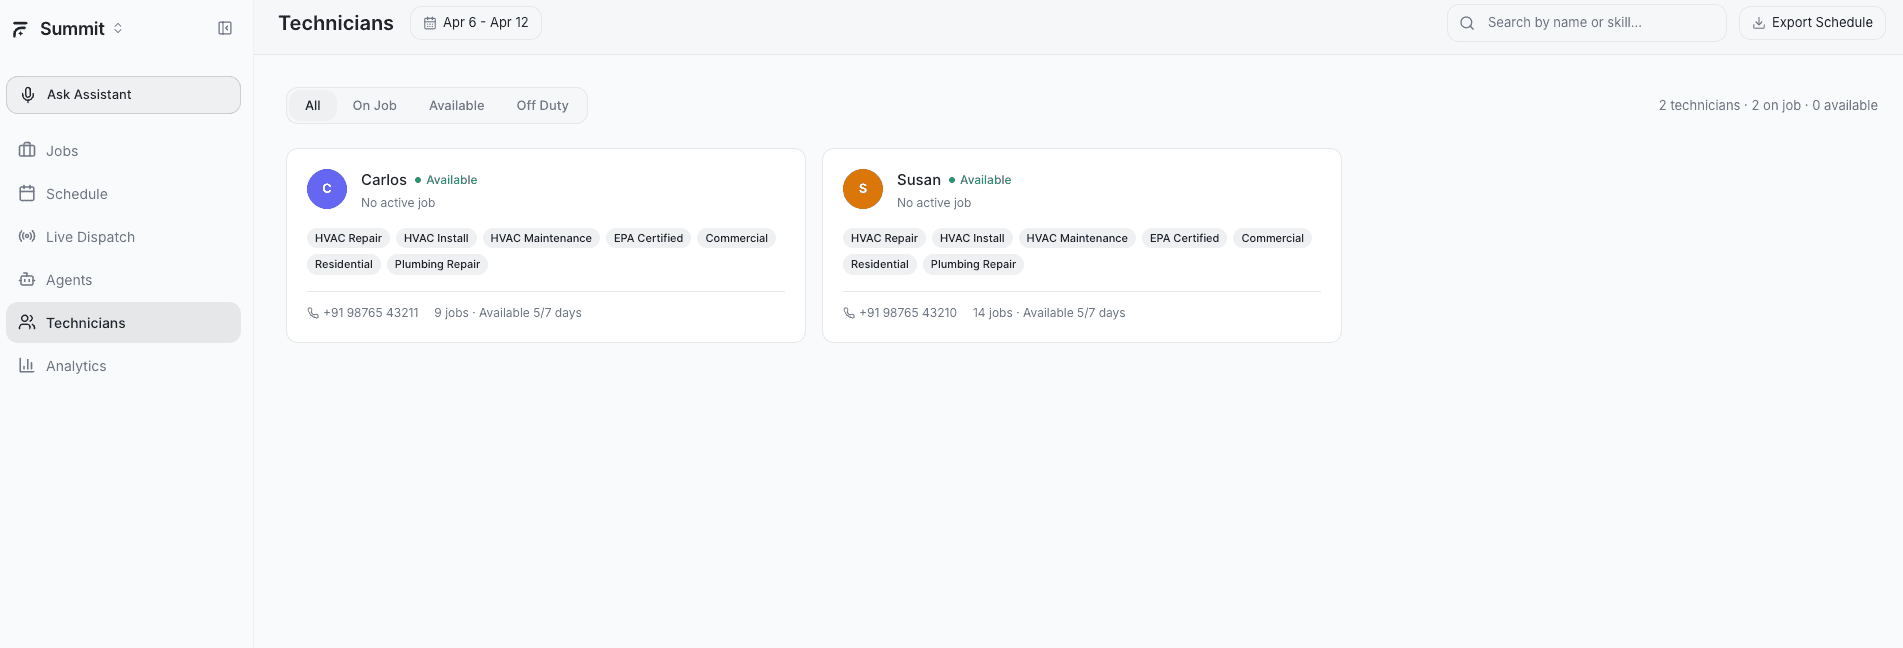Screen dimensions: 1903x648
Task: Click Susan's EPA Certified tag
Action: 1184,238
